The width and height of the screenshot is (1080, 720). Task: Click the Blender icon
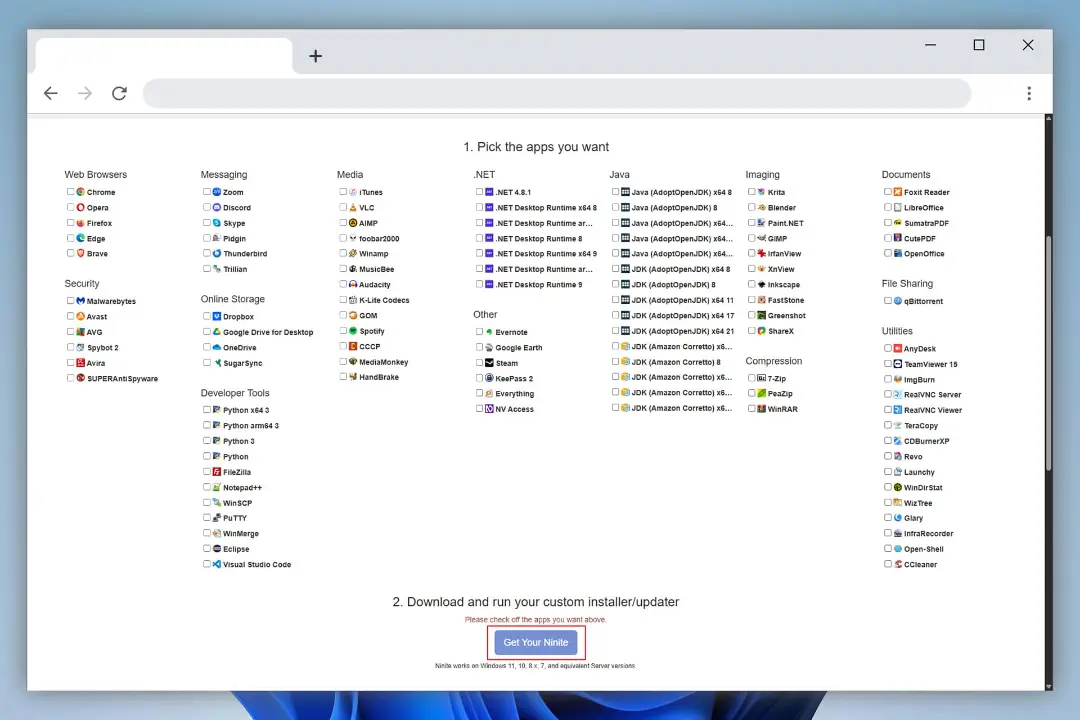click(x=762, y=207)
